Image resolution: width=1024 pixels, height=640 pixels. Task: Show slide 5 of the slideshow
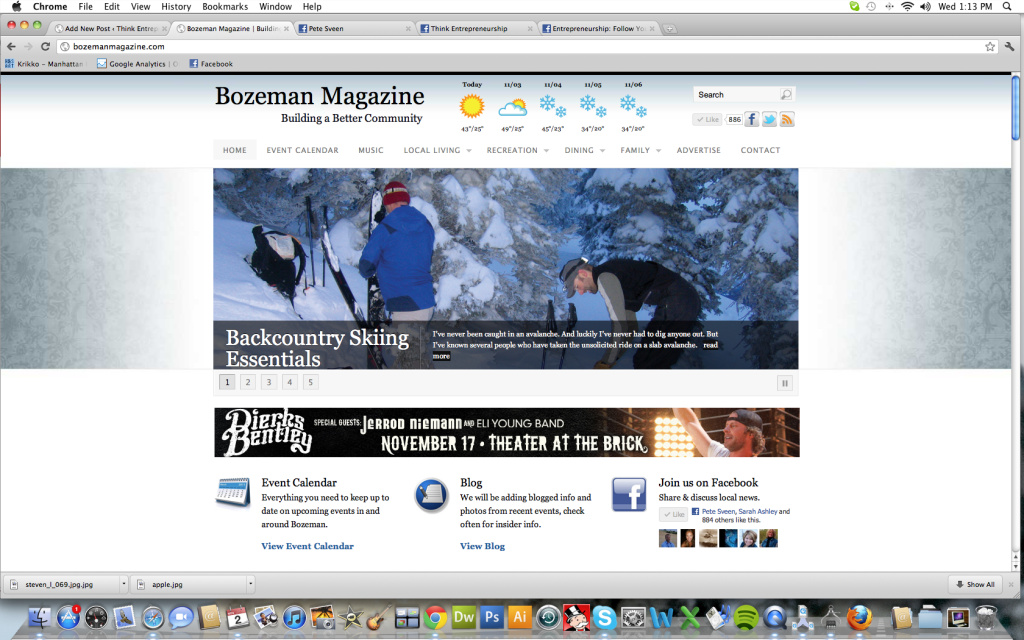coord(311,382)
